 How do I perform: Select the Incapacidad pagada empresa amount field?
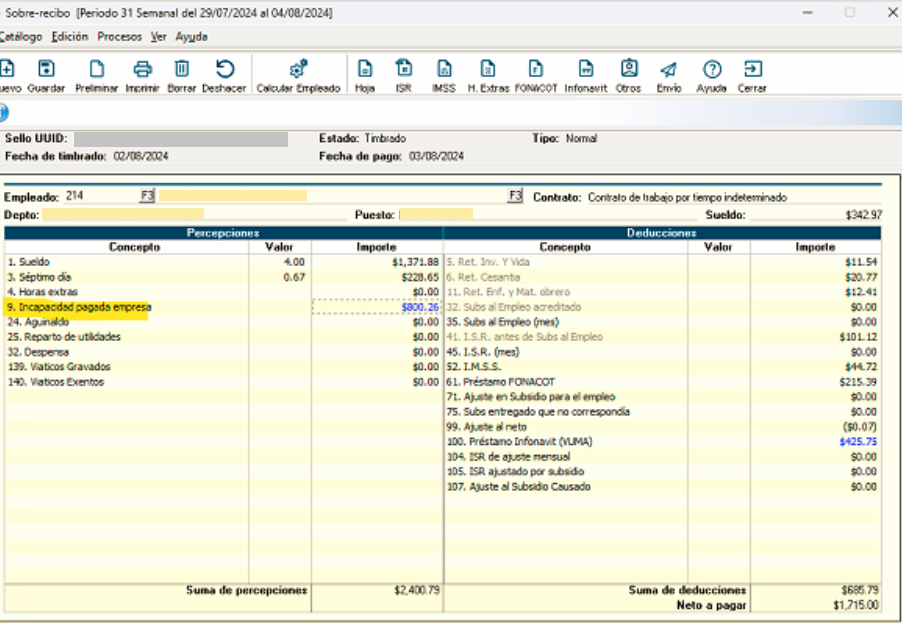point(376,307)
